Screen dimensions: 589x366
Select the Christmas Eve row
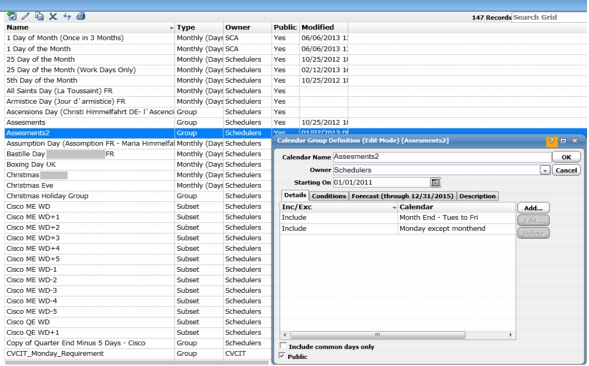(x=138, y=186)
